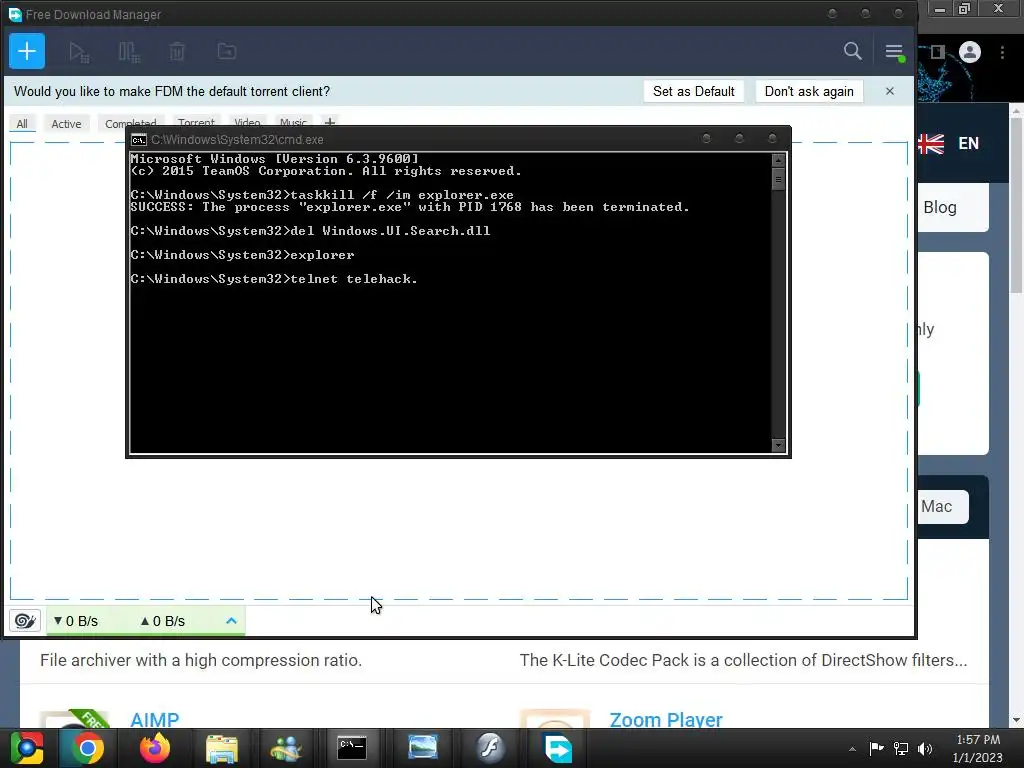The height and width of the screenshot is (768, 1024).
Task: Open the search magnifier in FDM
Action: click(x=852, y=51)
